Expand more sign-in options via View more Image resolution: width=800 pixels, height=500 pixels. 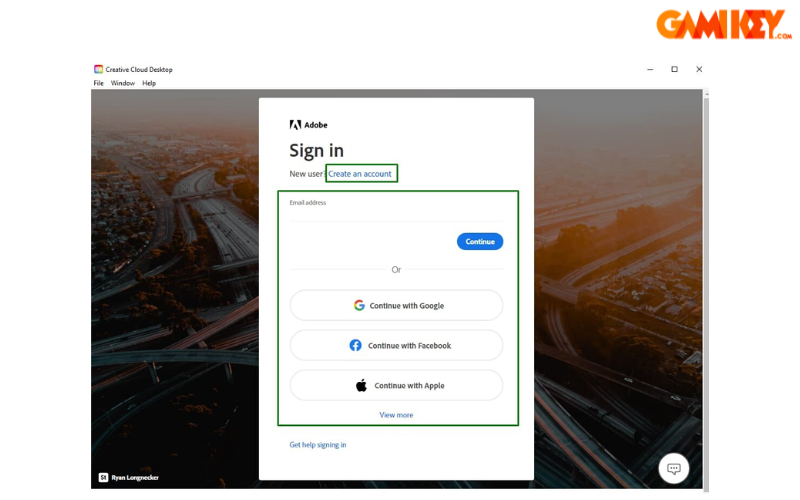396,415
